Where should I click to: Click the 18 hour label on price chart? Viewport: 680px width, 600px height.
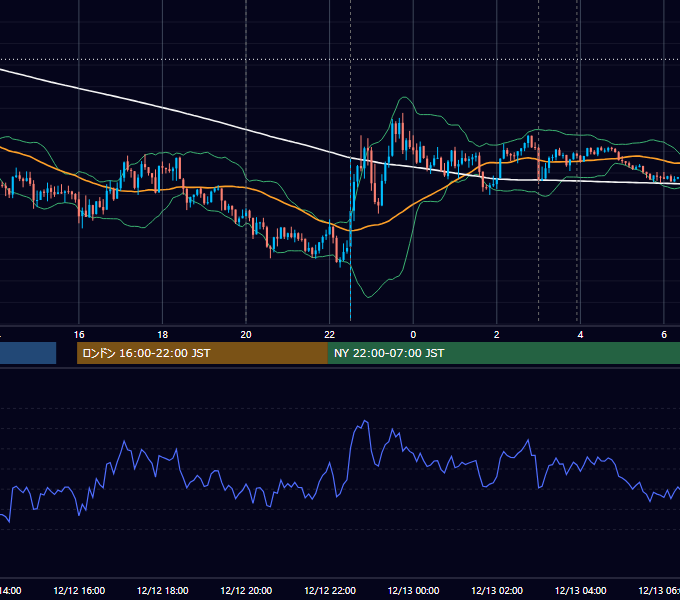pos(162,335)
